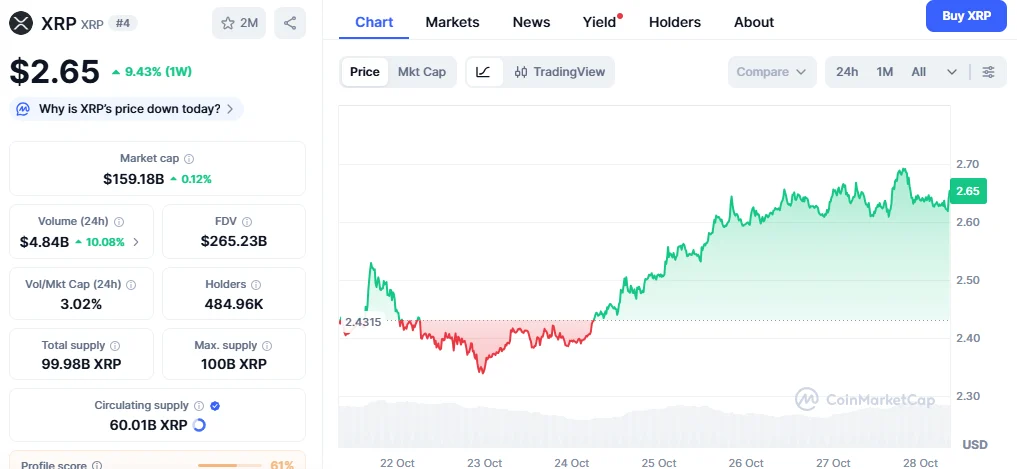Viewport: 1017px width, 469px height.
Task: Open the Holders tab
Action: tap(675, 22)
